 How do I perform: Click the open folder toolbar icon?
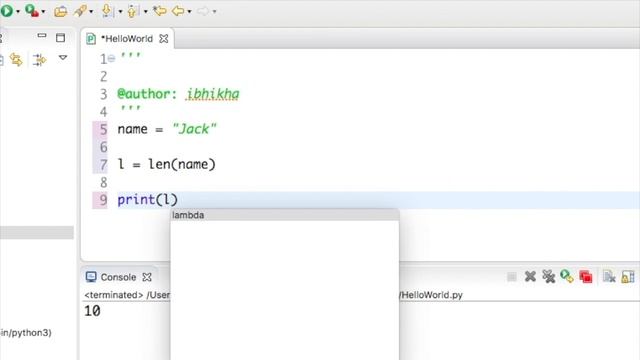pyautogui.click(x=61, y=11)
